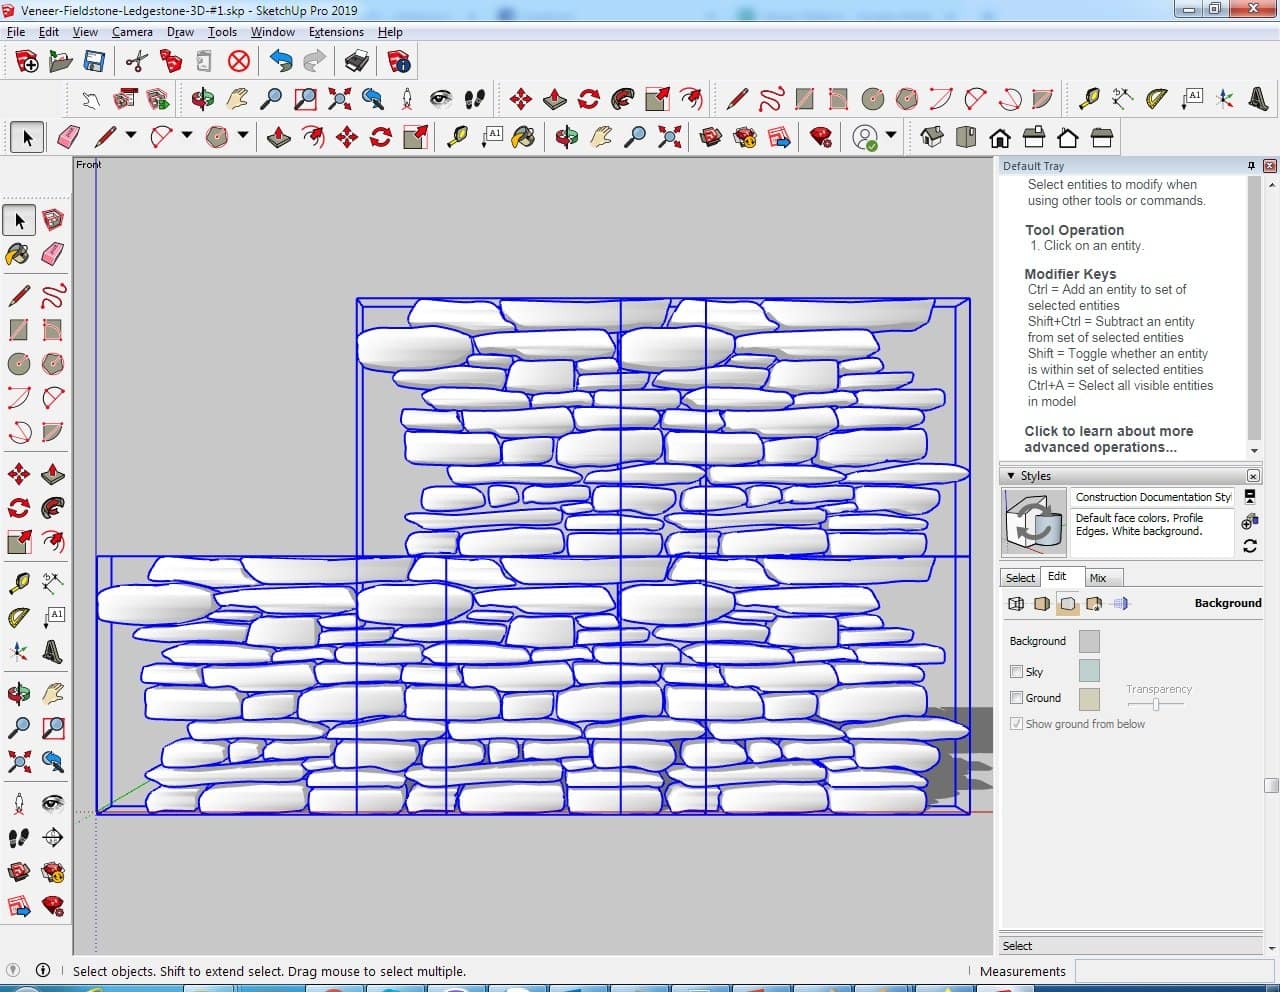Click the Open file folder icon
This screenshot has height=992, width=1280.
61,62
